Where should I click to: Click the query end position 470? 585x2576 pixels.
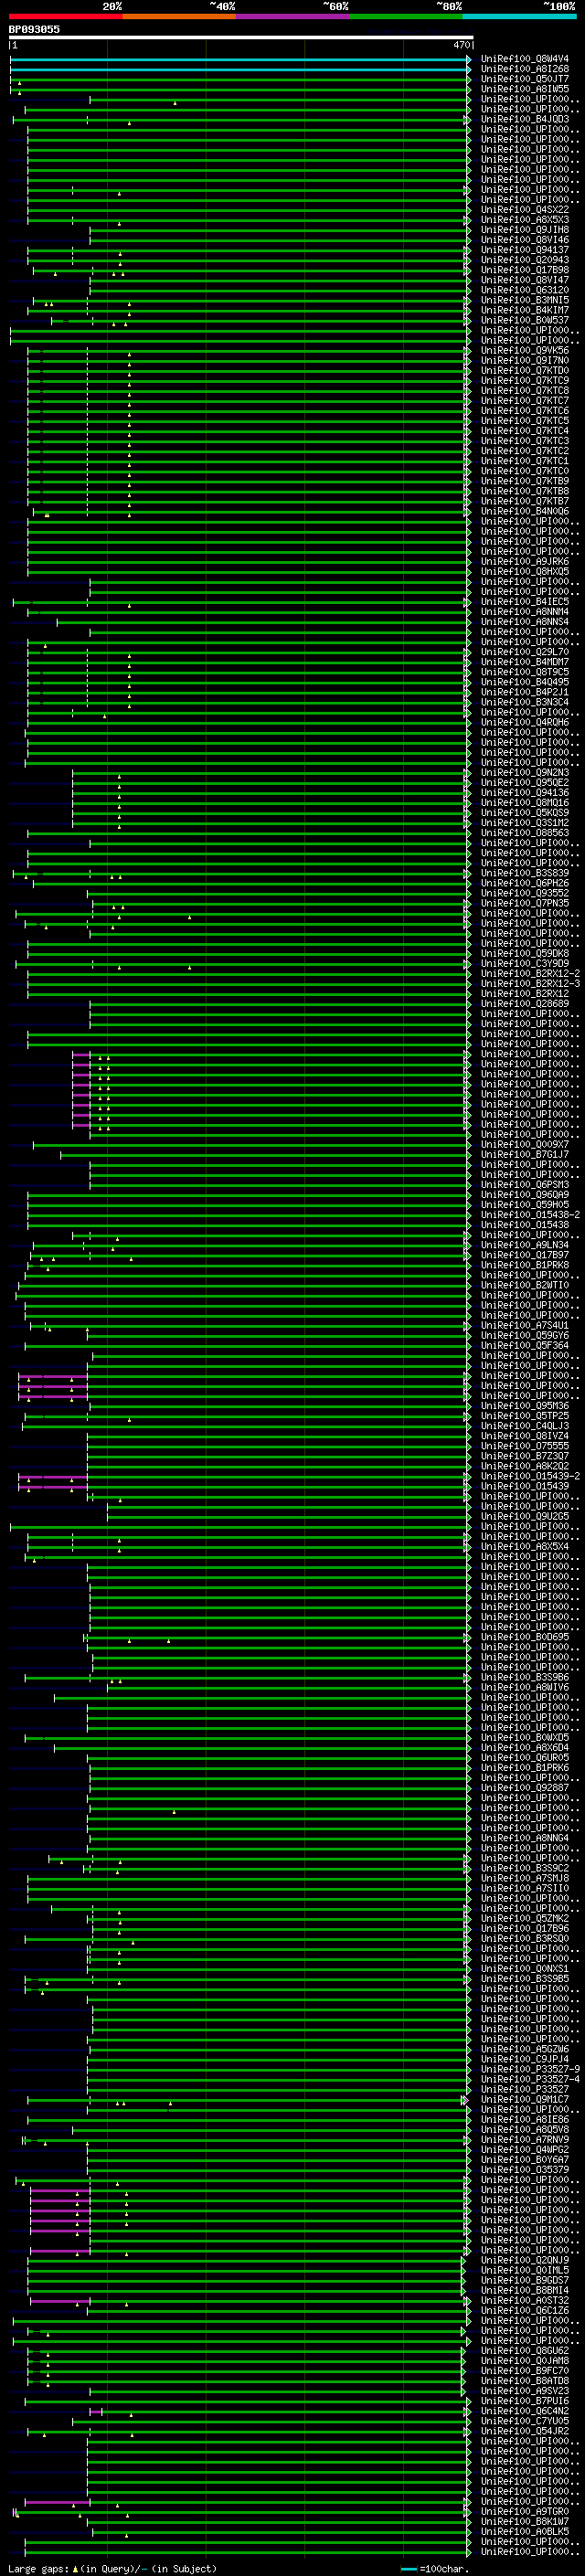(461, 45)
